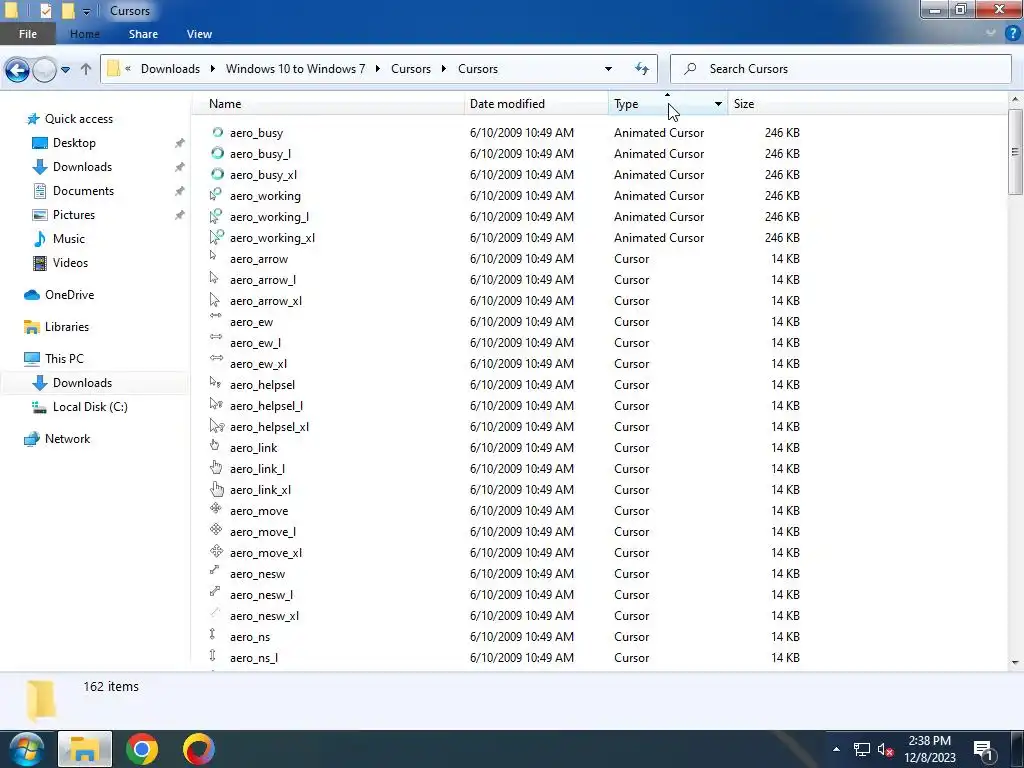Sort by the Name column header
1024x768 pixels.
click(x=328, y=104)
